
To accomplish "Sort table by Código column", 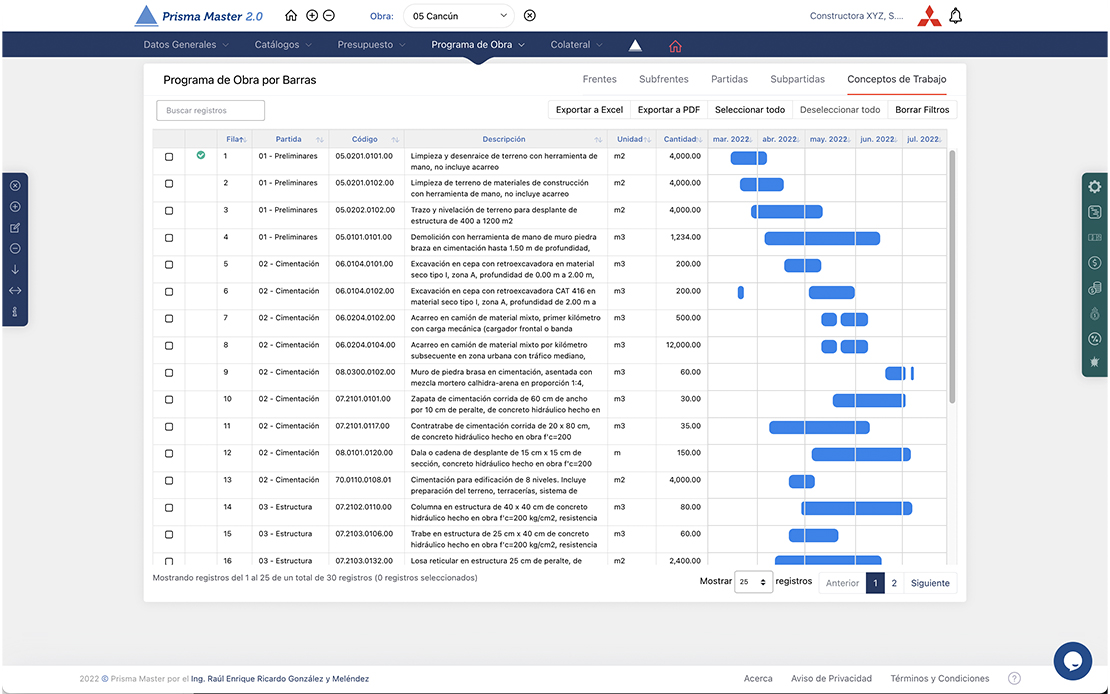I will coord(367,140).
